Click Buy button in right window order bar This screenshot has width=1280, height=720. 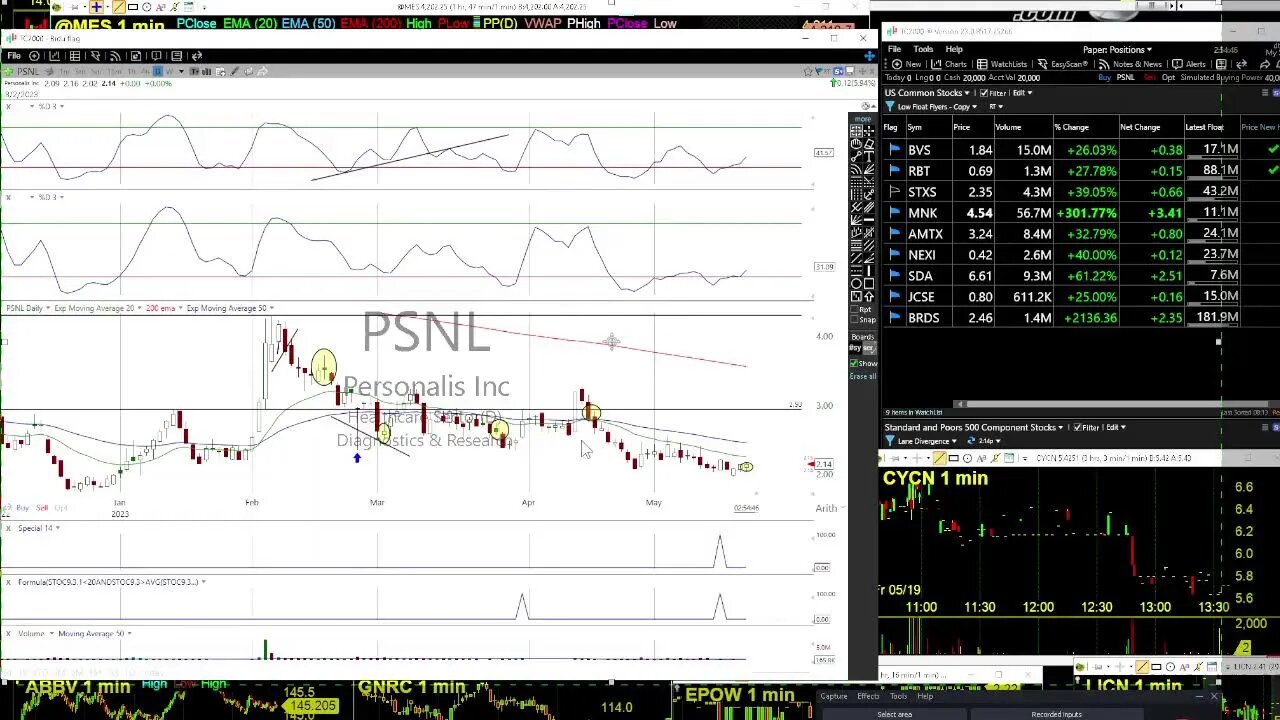(x=1104, y=77)
